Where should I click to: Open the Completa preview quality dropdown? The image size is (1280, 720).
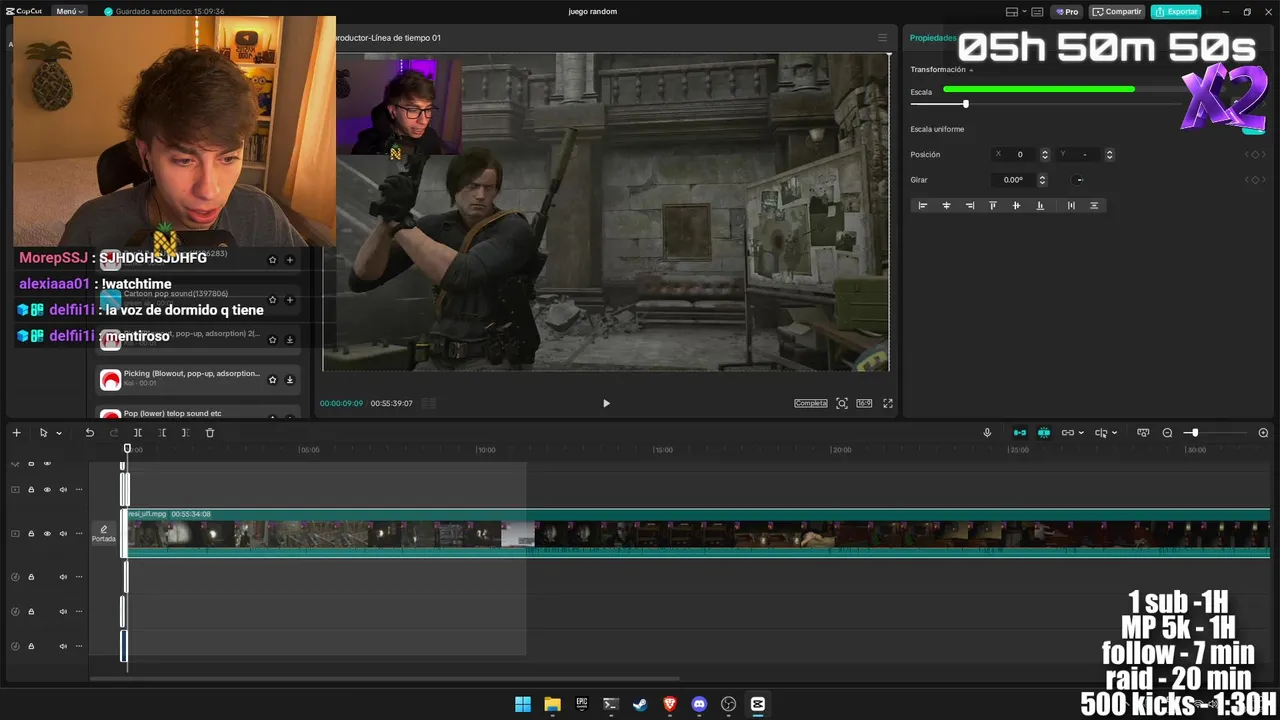pos(811,403)
